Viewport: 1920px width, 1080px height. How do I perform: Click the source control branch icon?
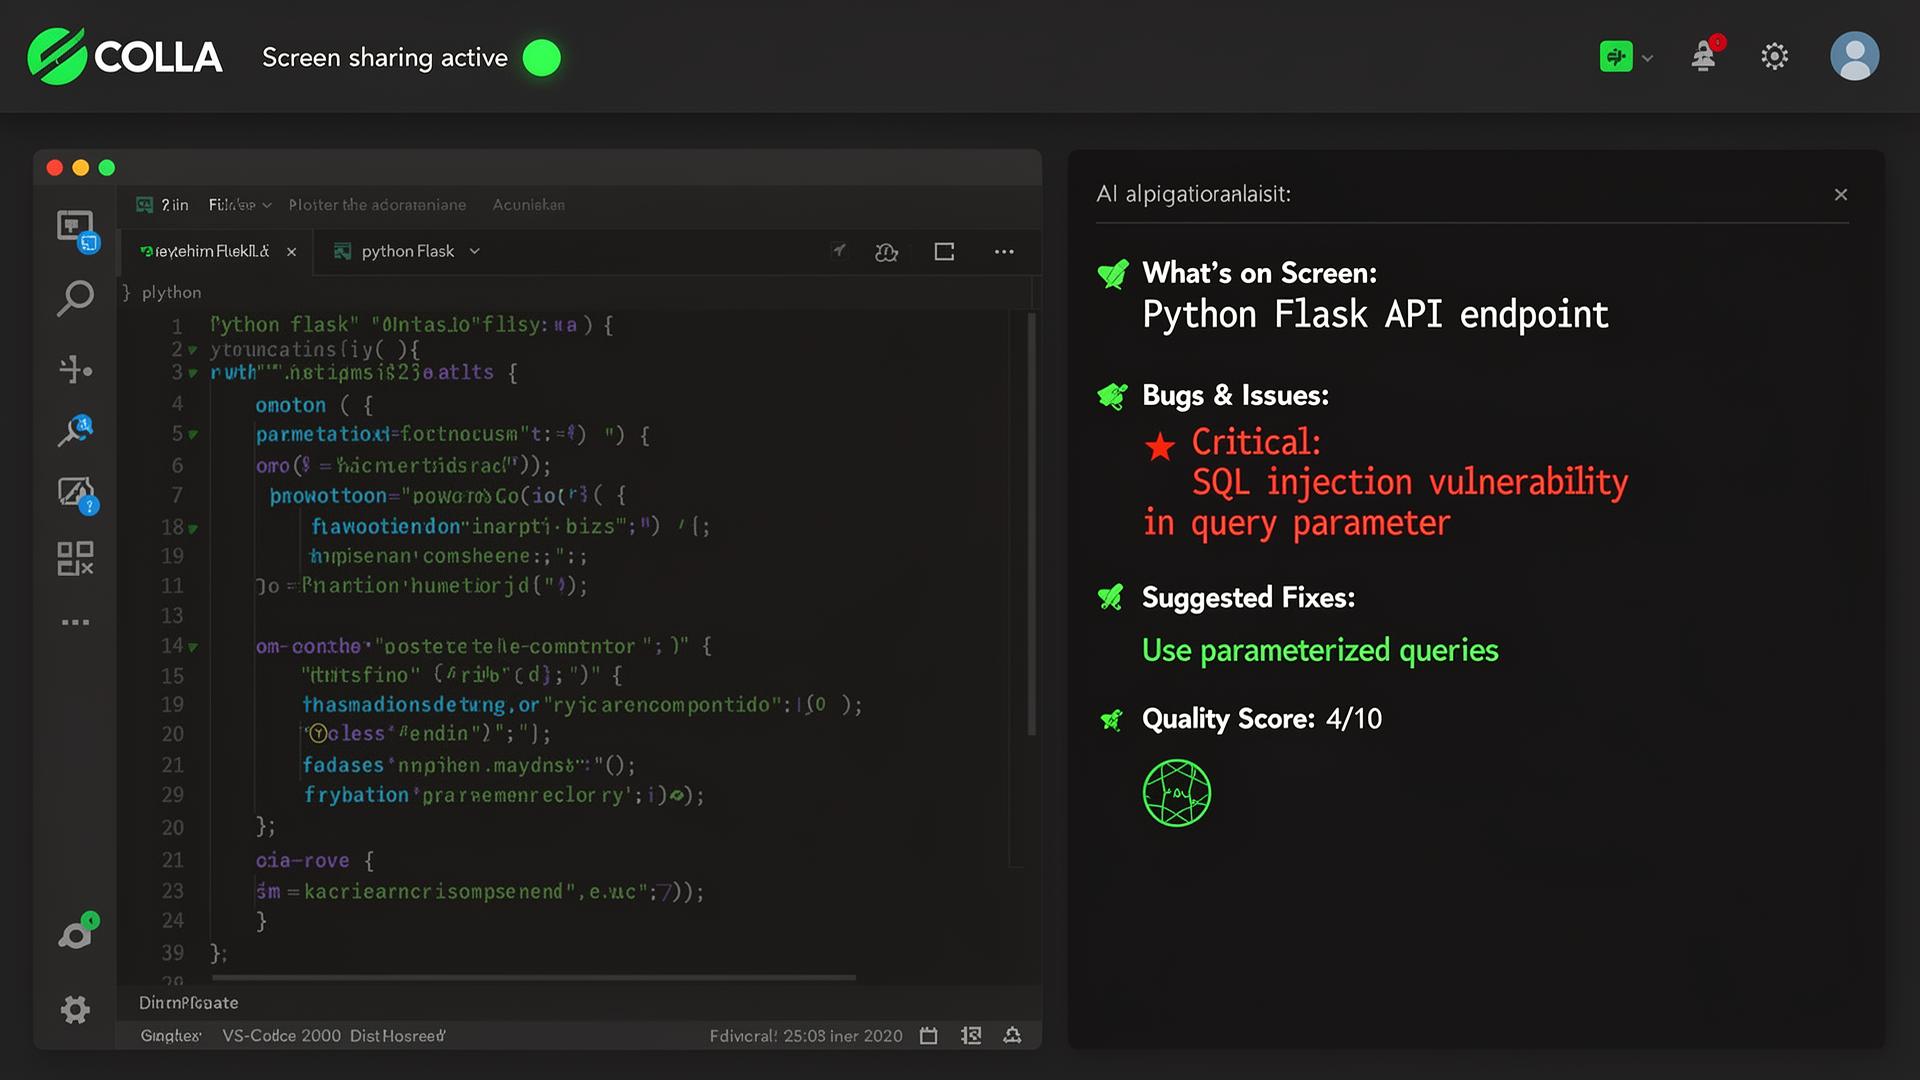75,369
